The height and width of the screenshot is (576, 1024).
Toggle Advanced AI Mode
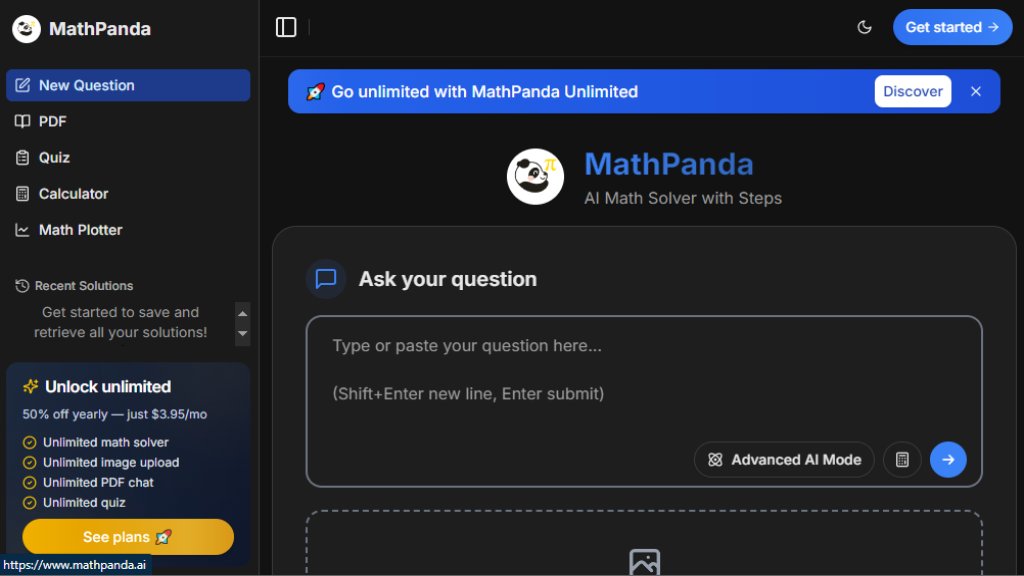tap(784, 460)
